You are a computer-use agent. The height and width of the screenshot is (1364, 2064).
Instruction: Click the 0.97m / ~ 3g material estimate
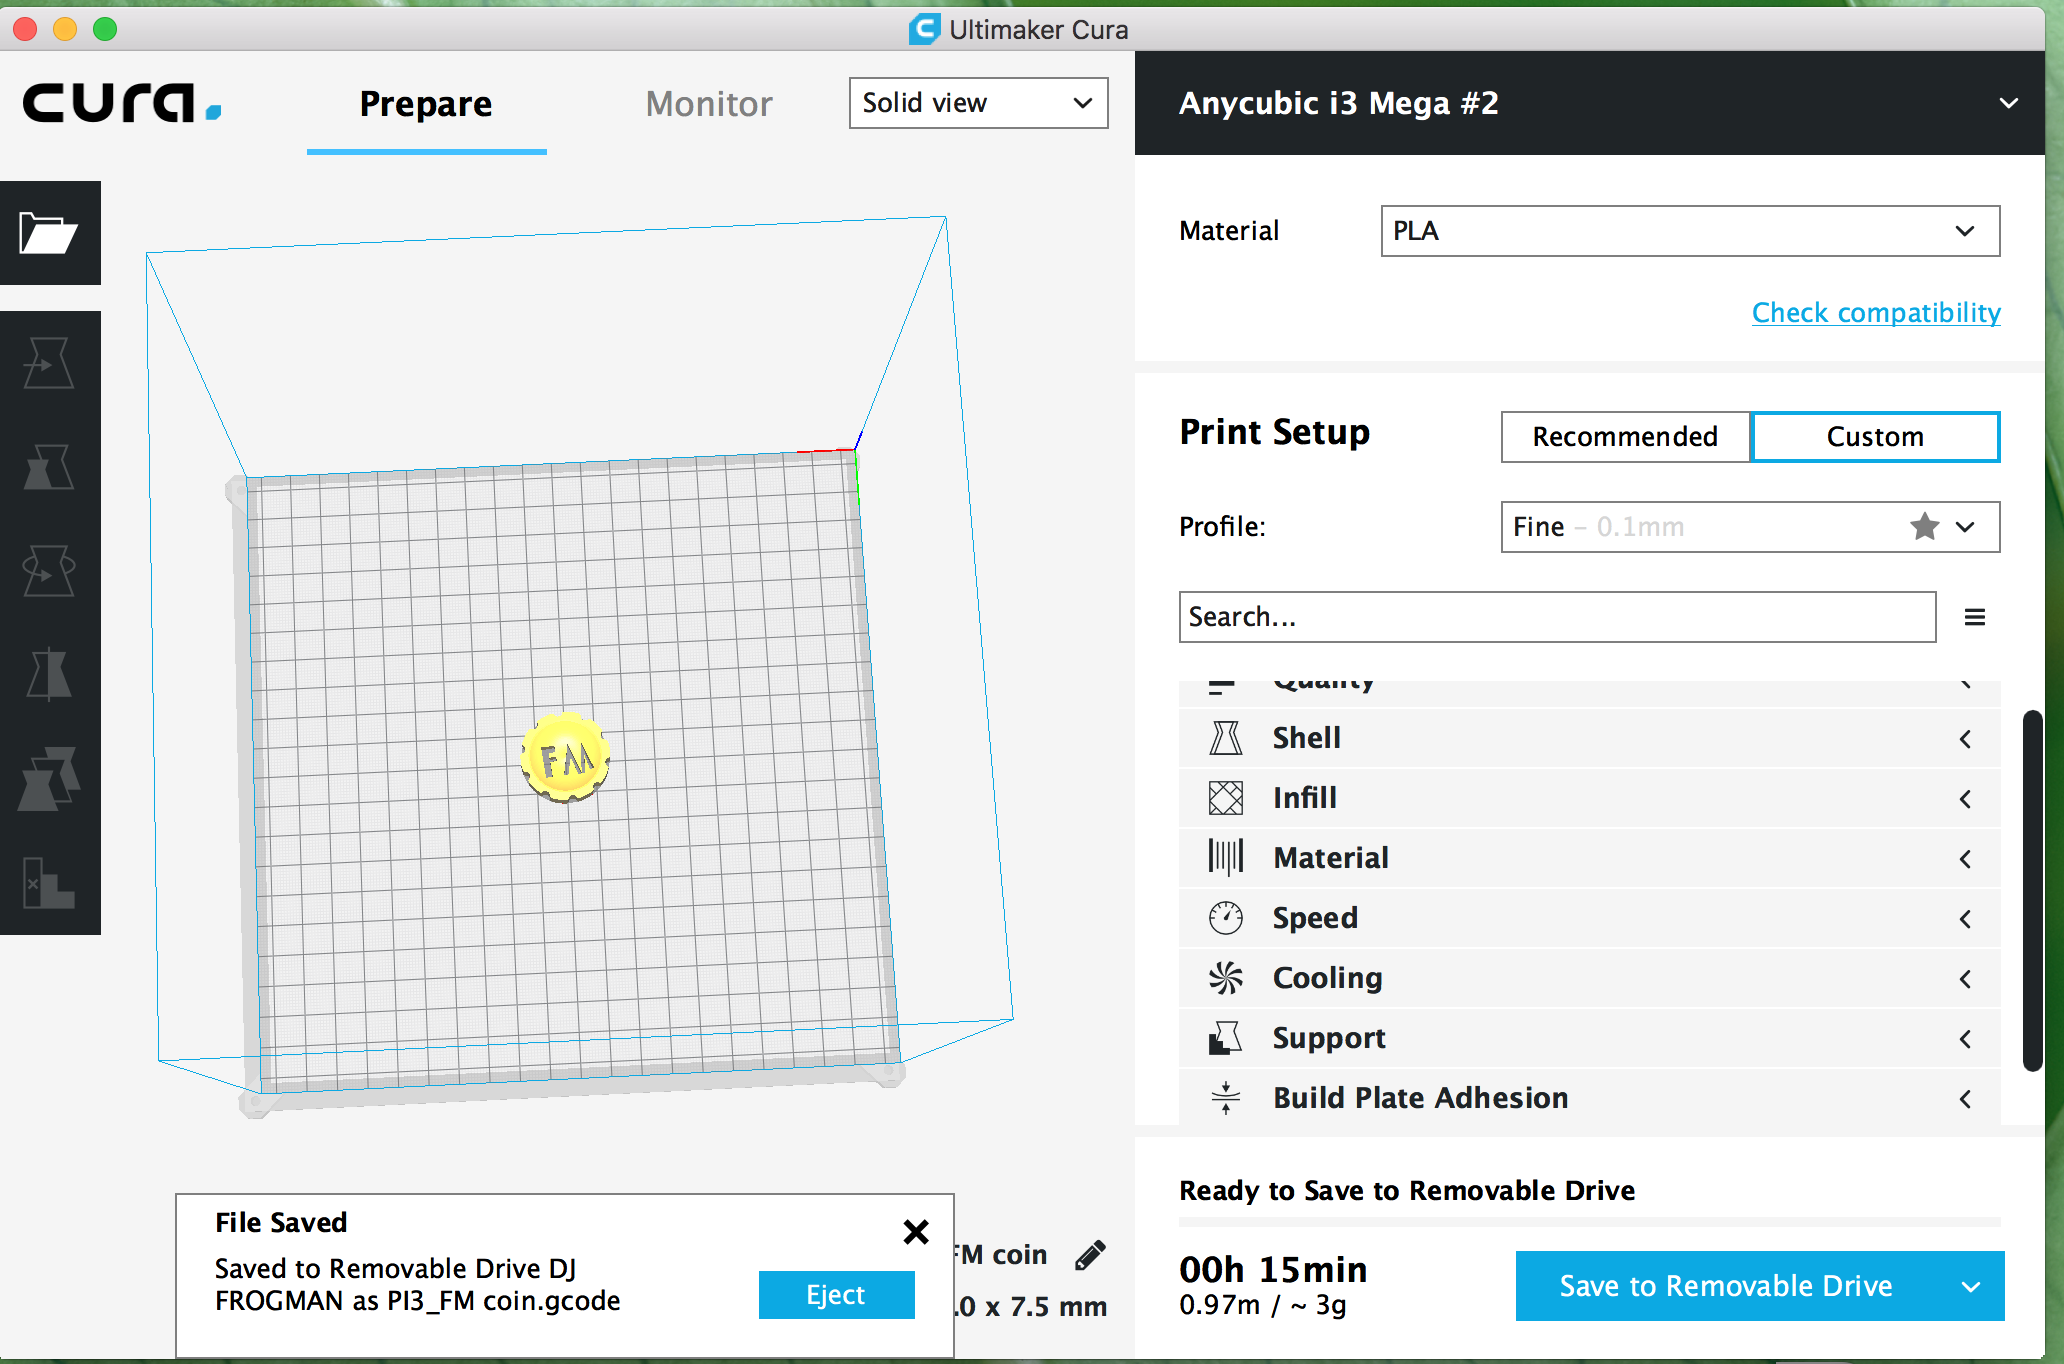click(x=1263, y=1305)
